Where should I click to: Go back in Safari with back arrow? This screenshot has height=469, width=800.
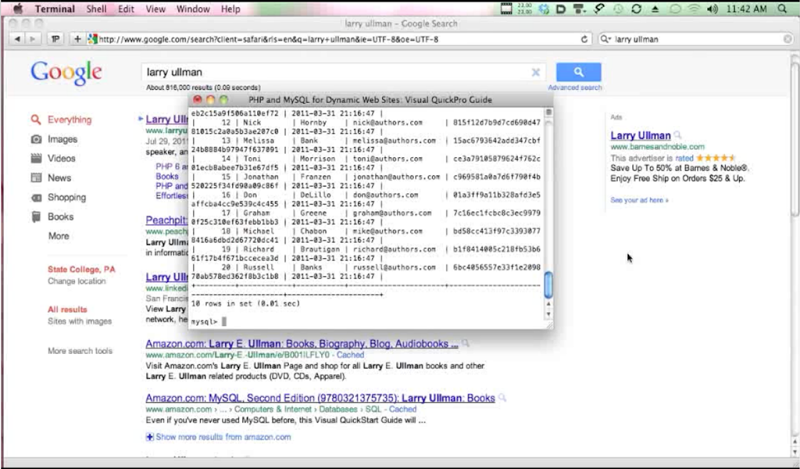17,39
